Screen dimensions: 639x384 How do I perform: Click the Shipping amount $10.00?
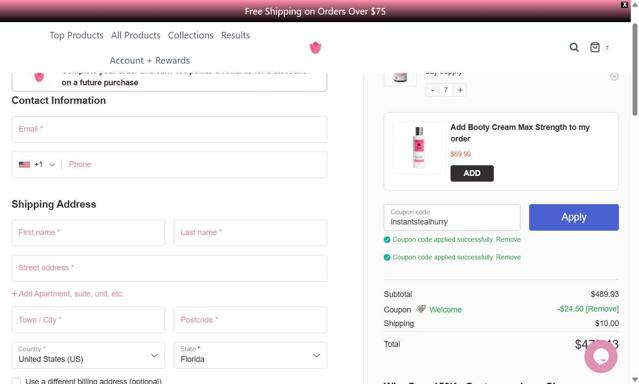[x=607, y=324]
